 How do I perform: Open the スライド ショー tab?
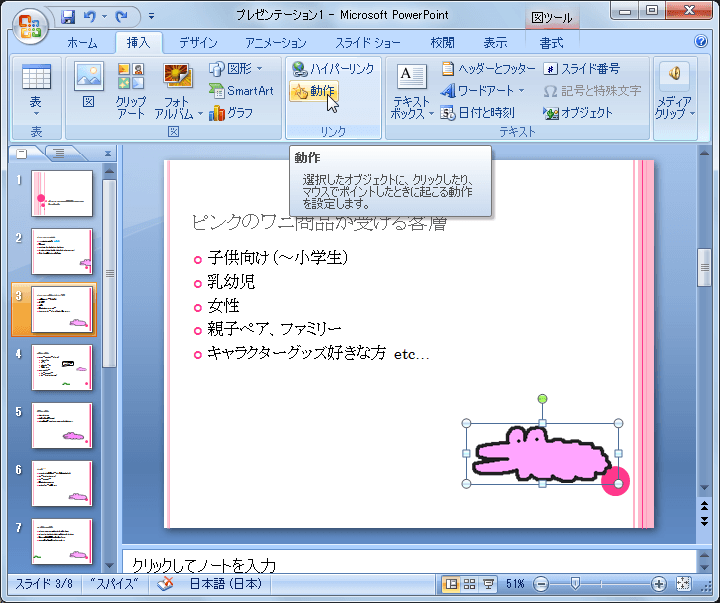coord(367,43)
